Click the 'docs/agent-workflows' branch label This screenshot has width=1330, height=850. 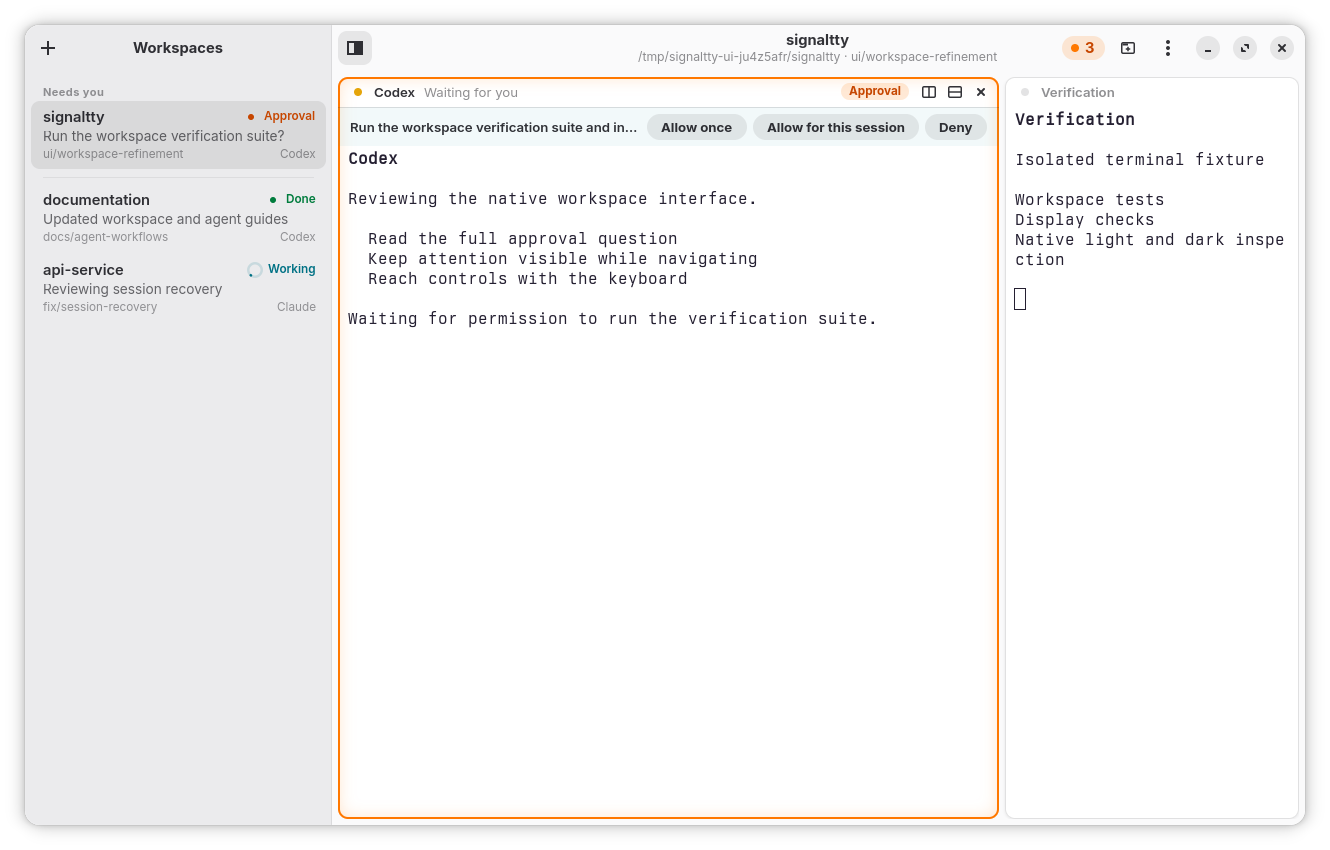[105, 237]
